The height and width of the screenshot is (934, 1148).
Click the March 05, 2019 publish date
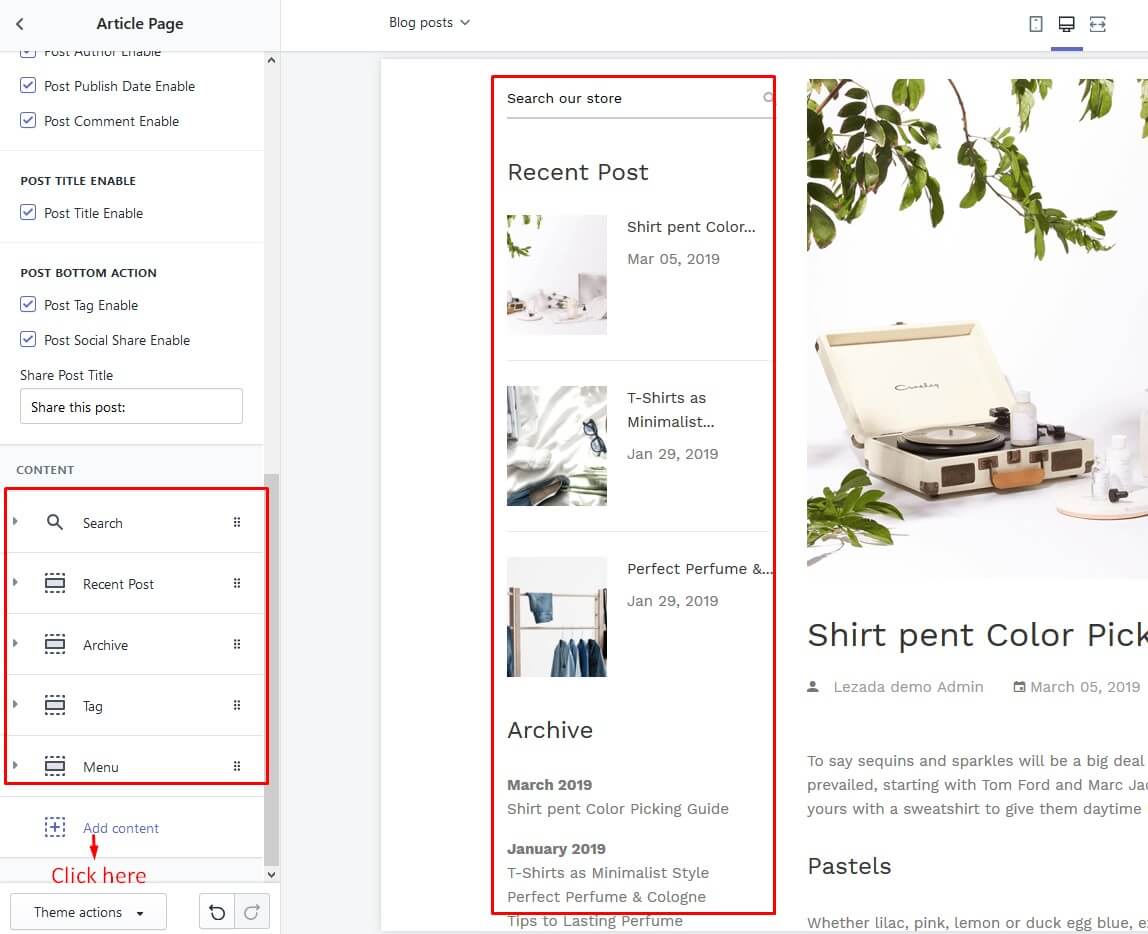(1085, 687)
